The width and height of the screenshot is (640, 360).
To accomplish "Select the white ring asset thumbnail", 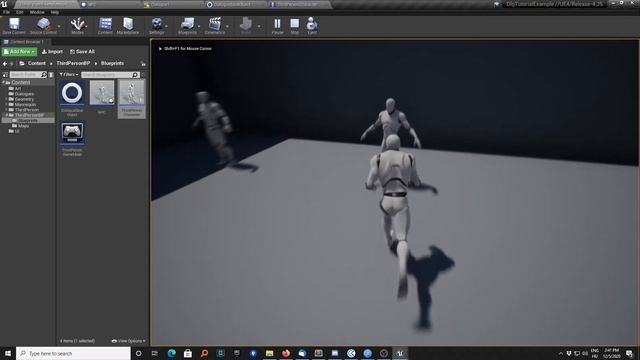I will (x=72, y=93).
